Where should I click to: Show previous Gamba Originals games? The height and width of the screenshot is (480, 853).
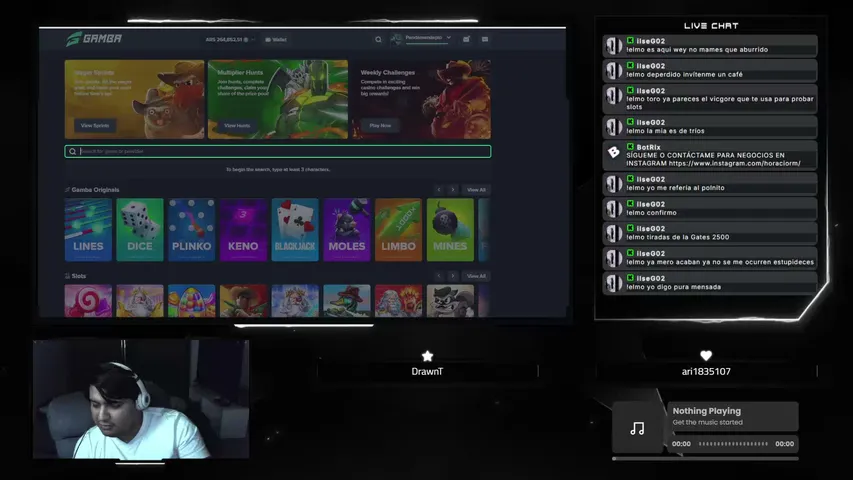coord(439,190)
